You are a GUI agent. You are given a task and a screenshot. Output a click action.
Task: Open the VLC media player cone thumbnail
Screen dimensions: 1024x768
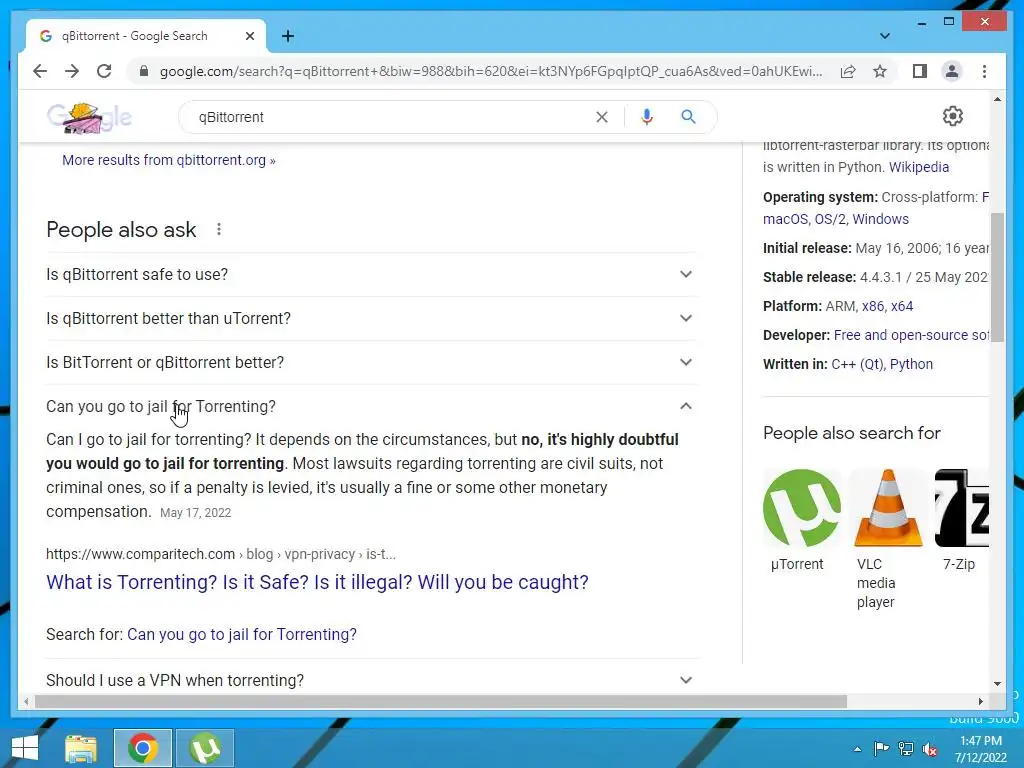click(888, 507)
